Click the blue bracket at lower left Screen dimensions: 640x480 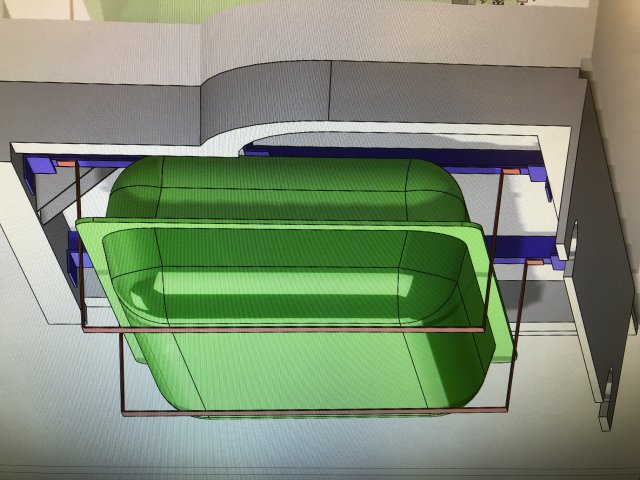[73, 267]
